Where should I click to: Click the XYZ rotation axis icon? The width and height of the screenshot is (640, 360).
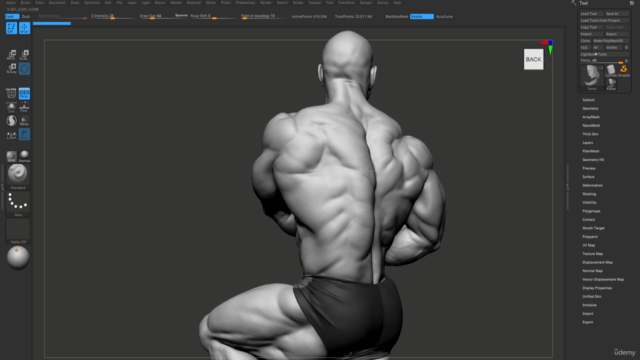click(11, 93)
